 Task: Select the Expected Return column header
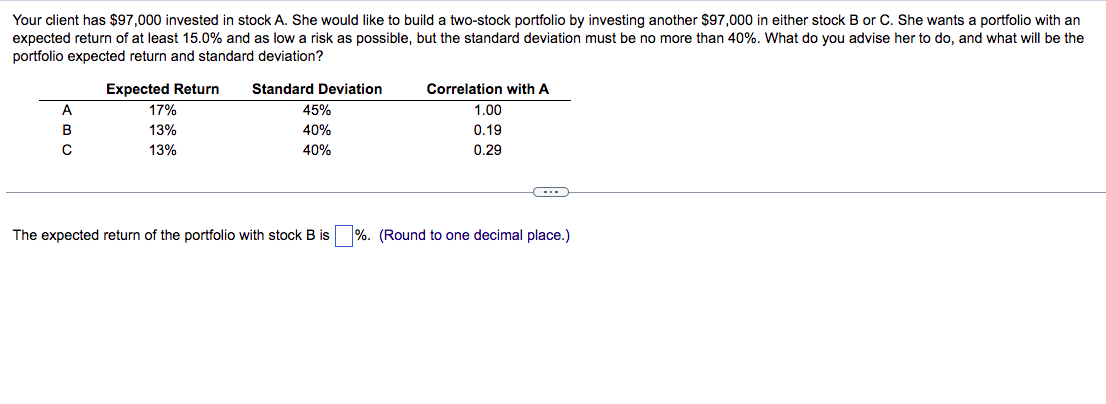[x=162, y=90]
